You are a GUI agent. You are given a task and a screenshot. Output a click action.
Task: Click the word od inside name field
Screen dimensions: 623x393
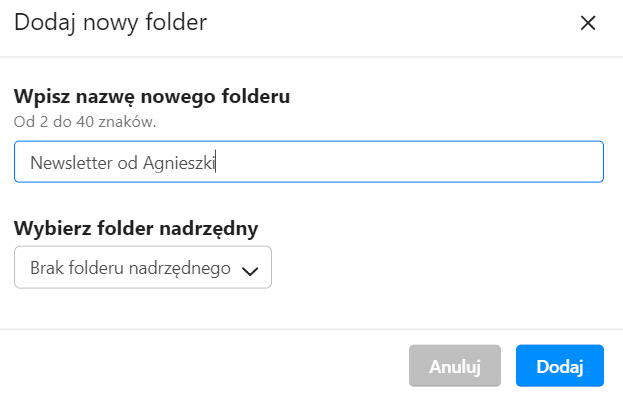coord(128,163)
